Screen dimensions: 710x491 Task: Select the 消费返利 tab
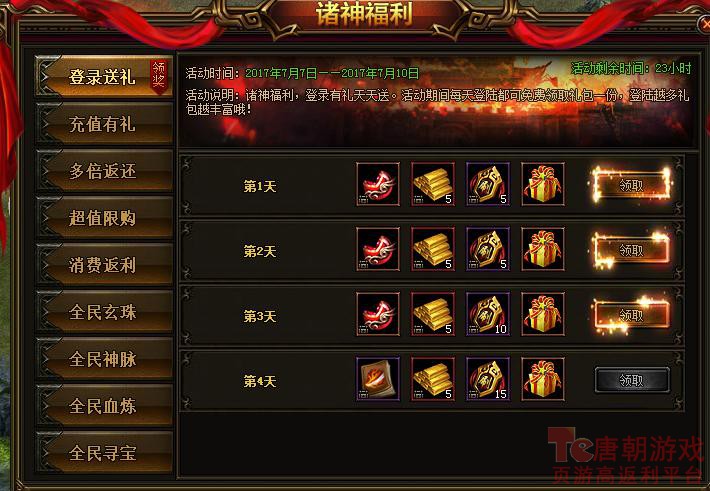point(104,265)
